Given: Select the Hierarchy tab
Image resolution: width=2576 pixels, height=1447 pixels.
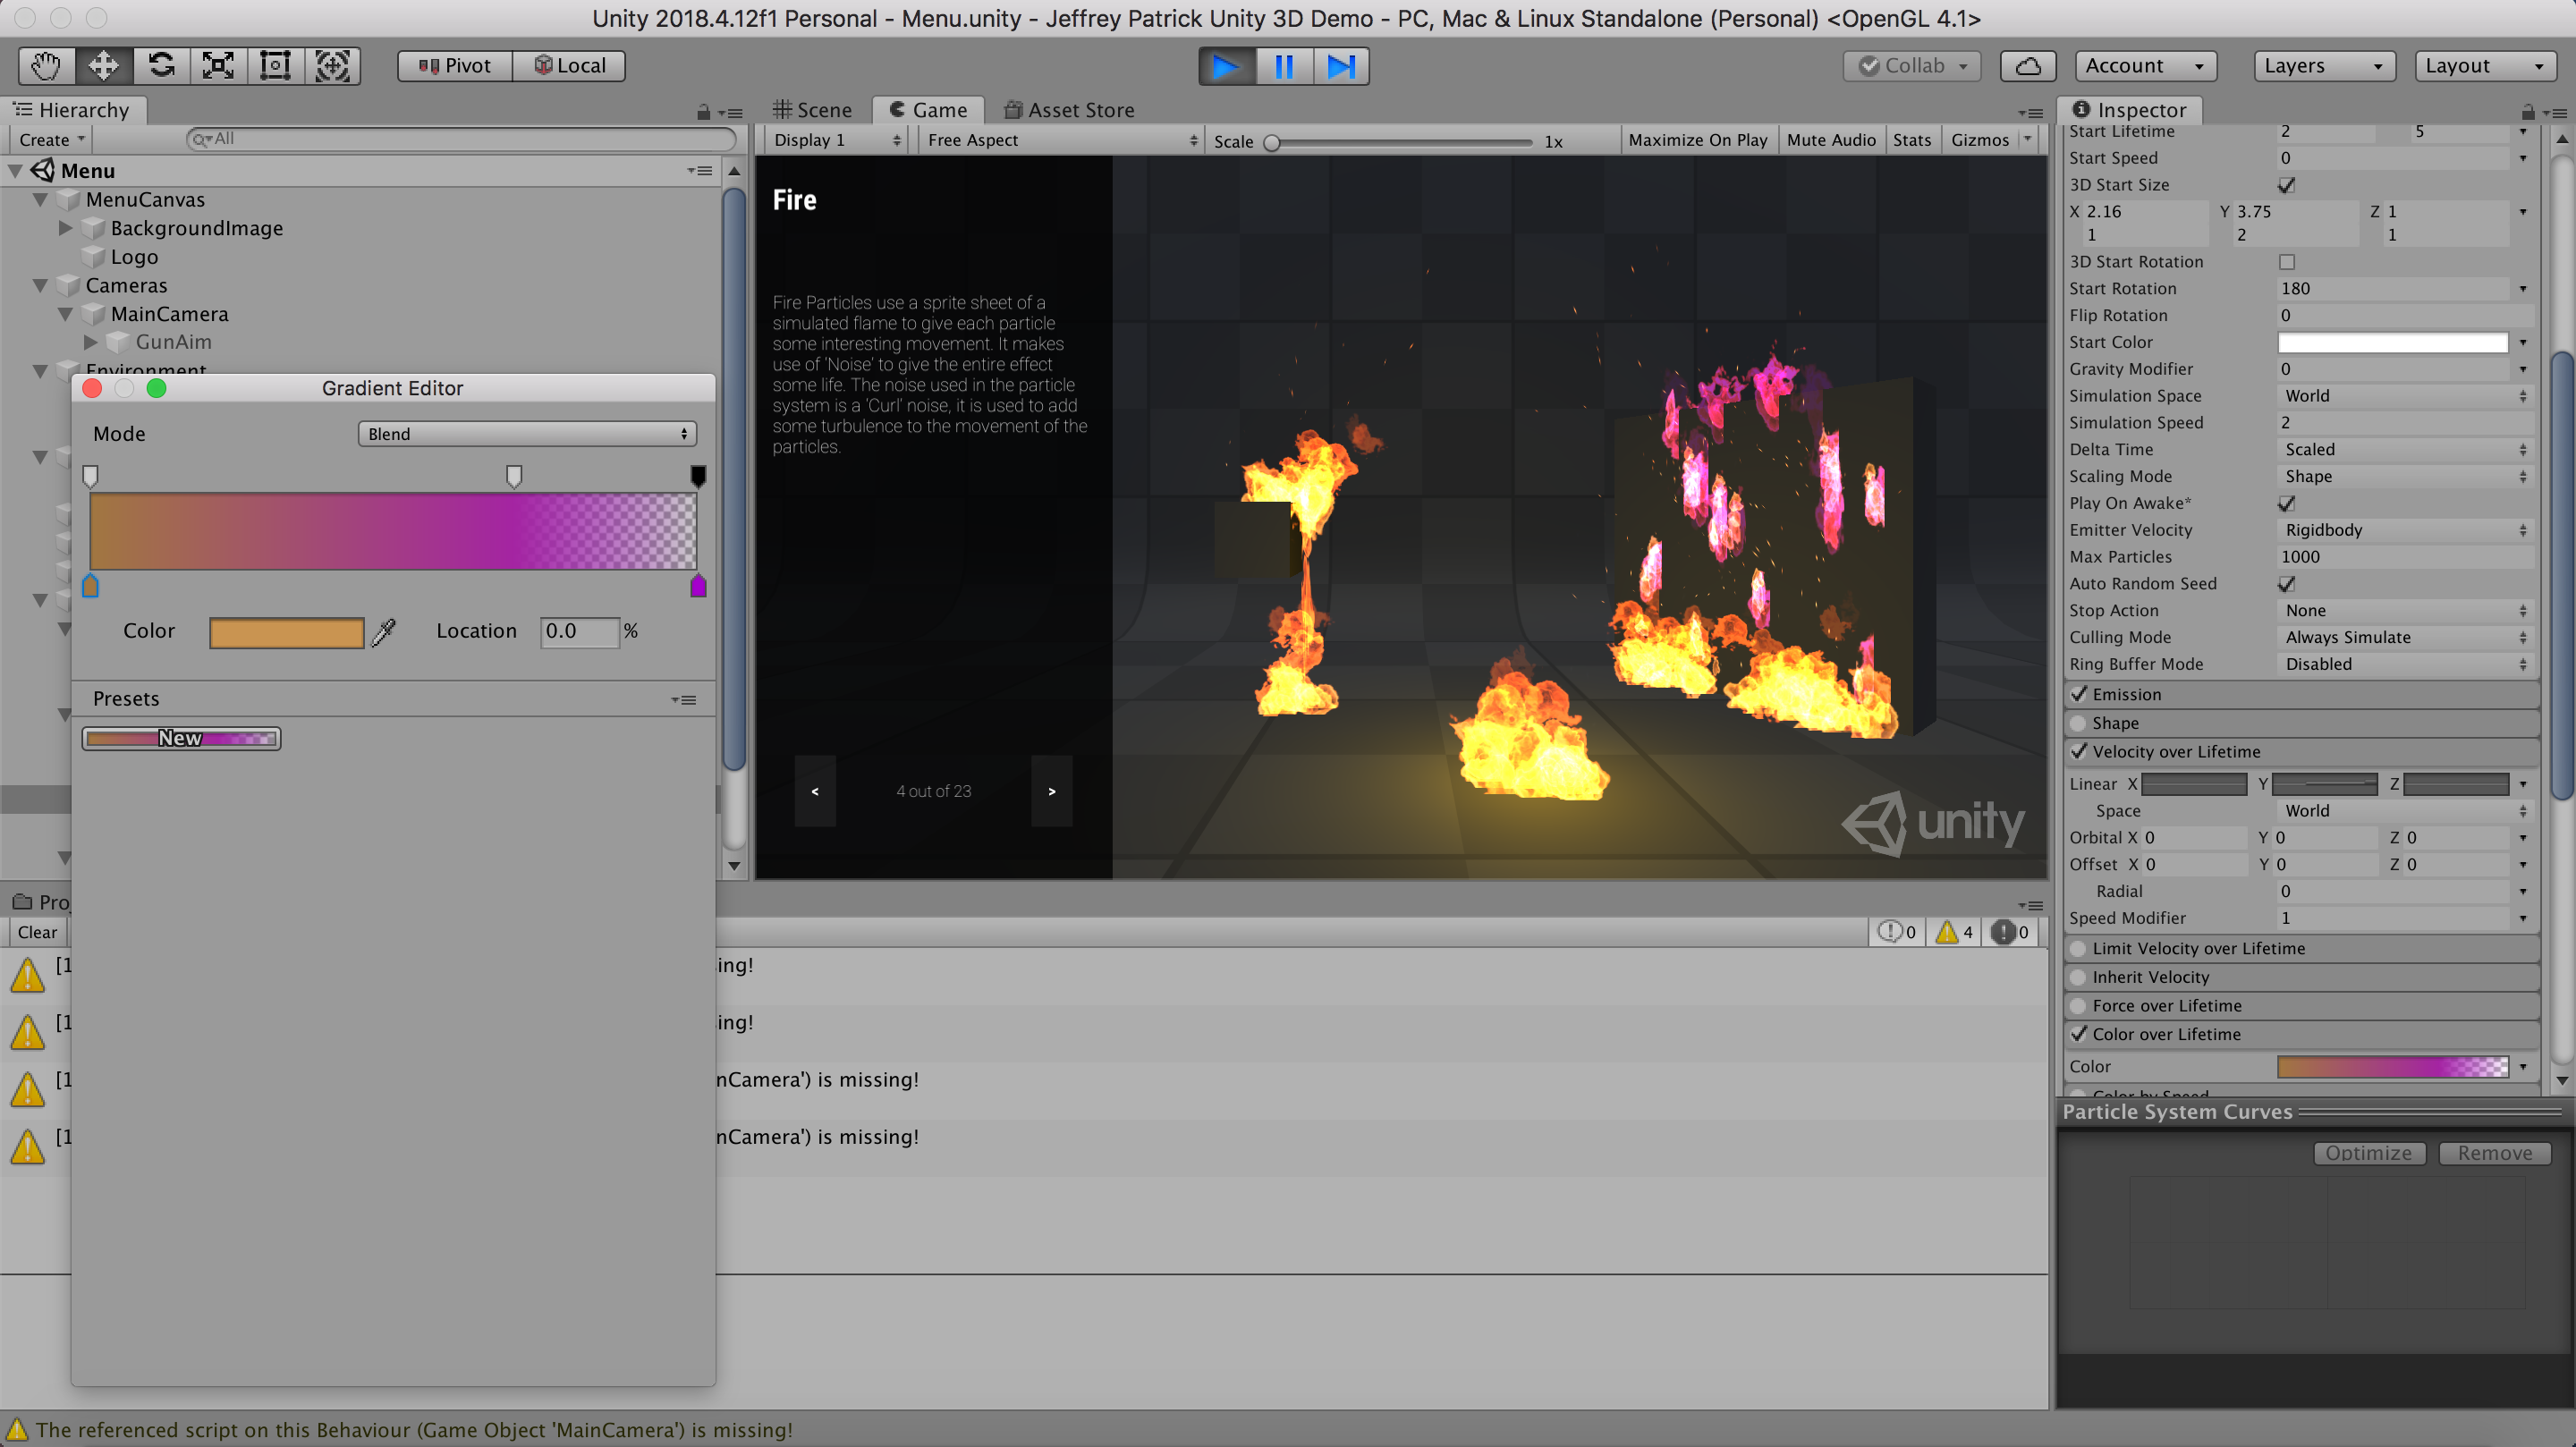Looking at the screenshot, I should tap(73, 110).
